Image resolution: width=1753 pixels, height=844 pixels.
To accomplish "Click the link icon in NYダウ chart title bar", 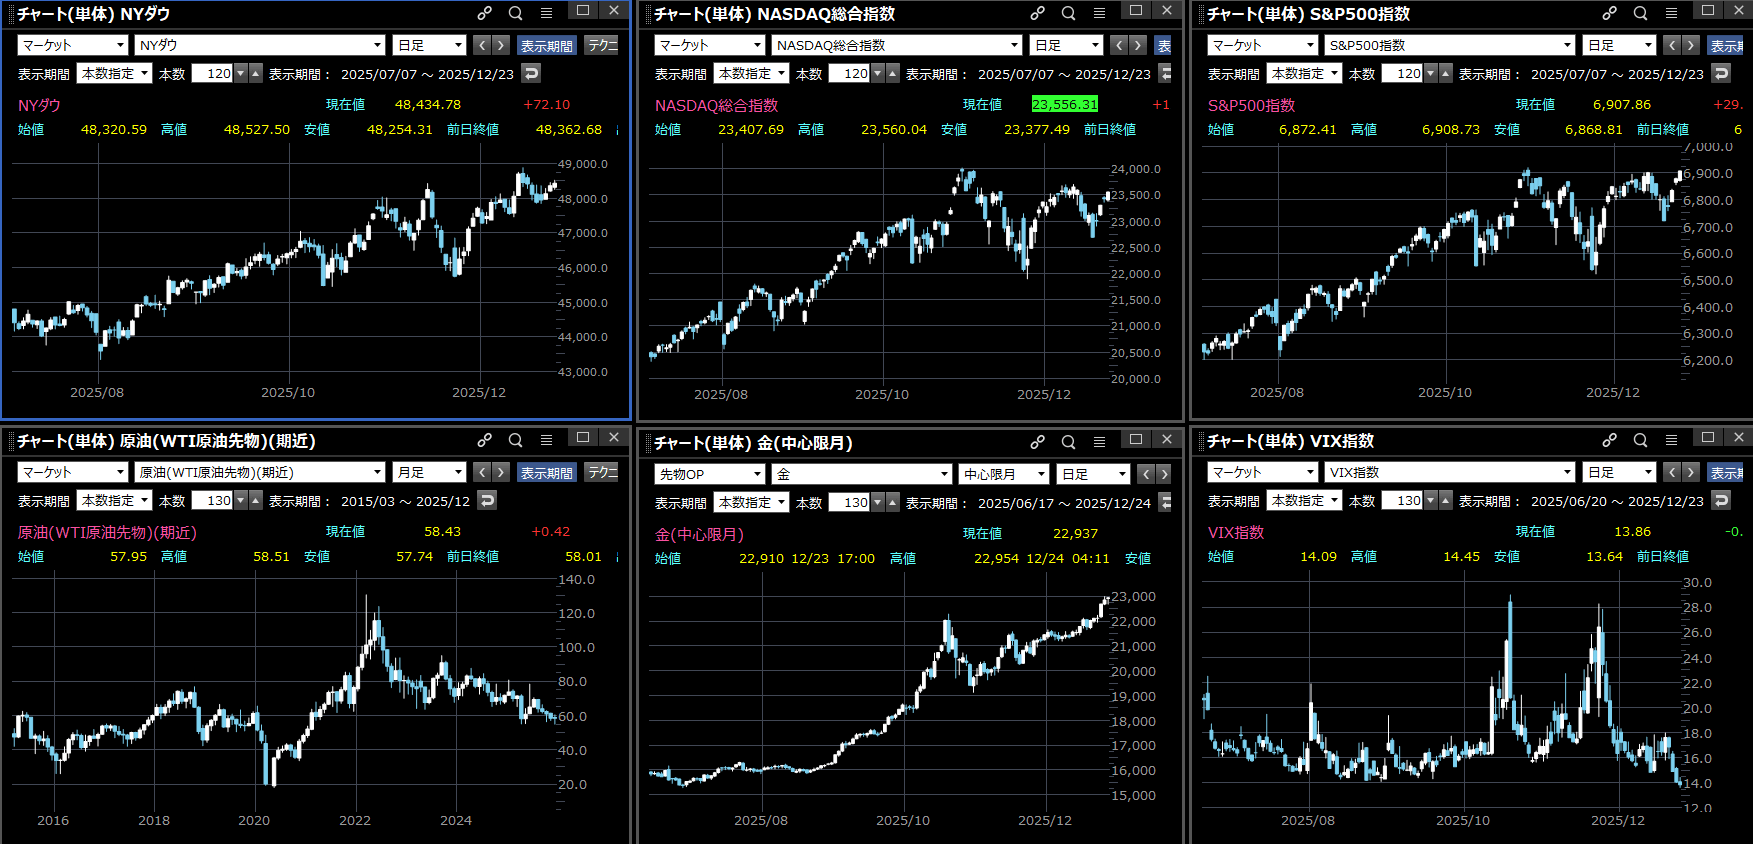I will (485, 13).
